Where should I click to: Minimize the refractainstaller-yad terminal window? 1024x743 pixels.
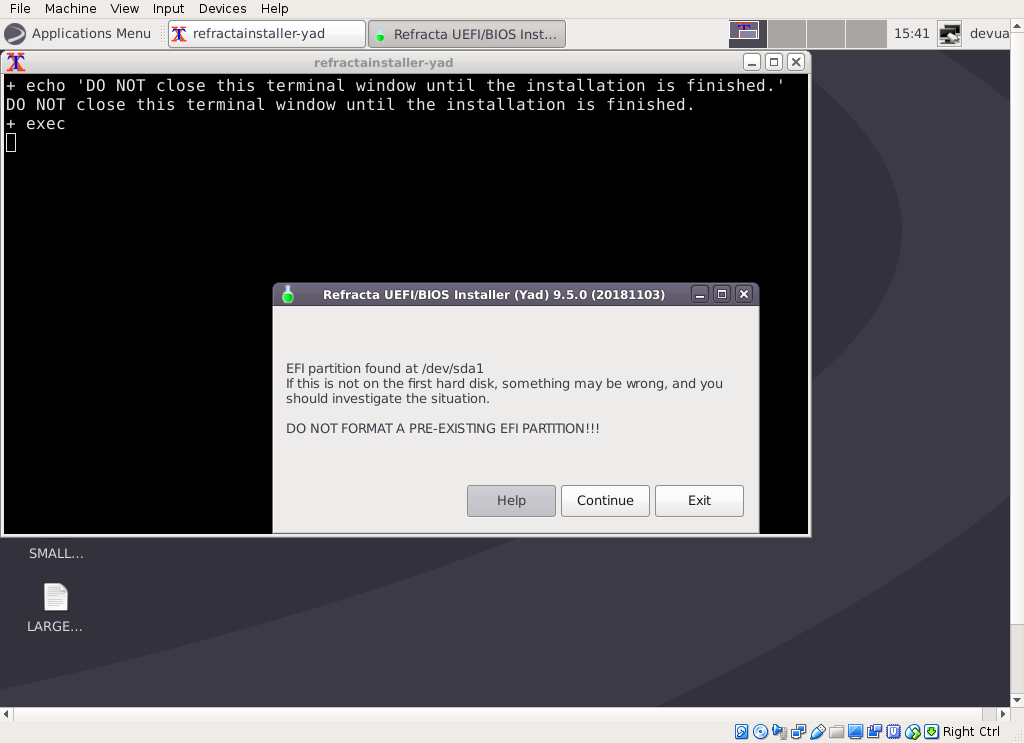tap(752, 62)
